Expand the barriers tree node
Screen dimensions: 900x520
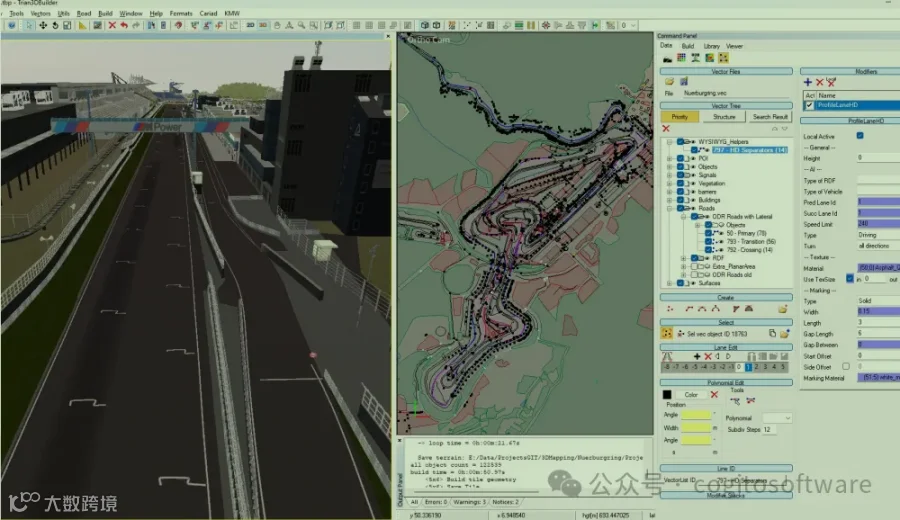[x=669, y=192]
